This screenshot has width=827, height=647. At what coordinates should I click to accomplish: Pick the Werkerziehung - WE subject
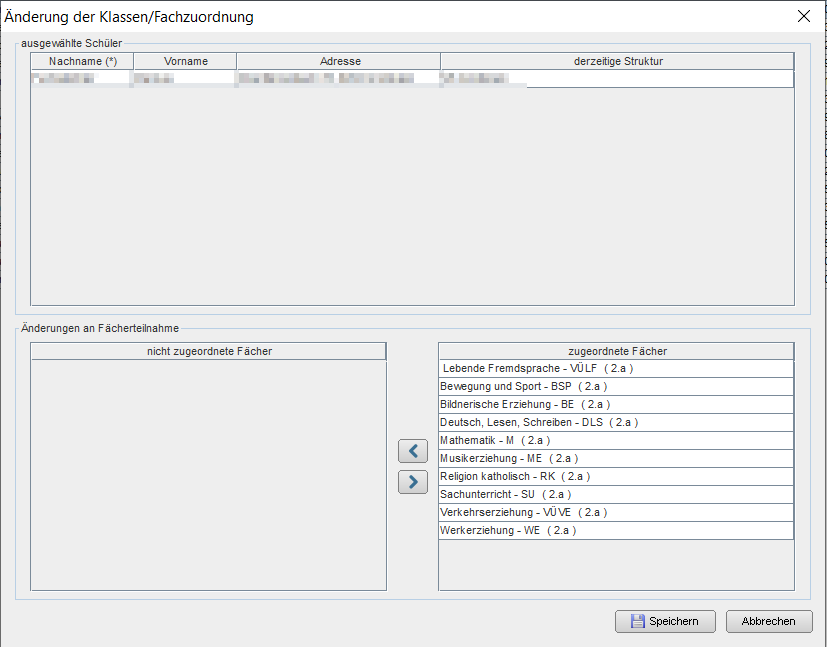(x=508, y=530)
